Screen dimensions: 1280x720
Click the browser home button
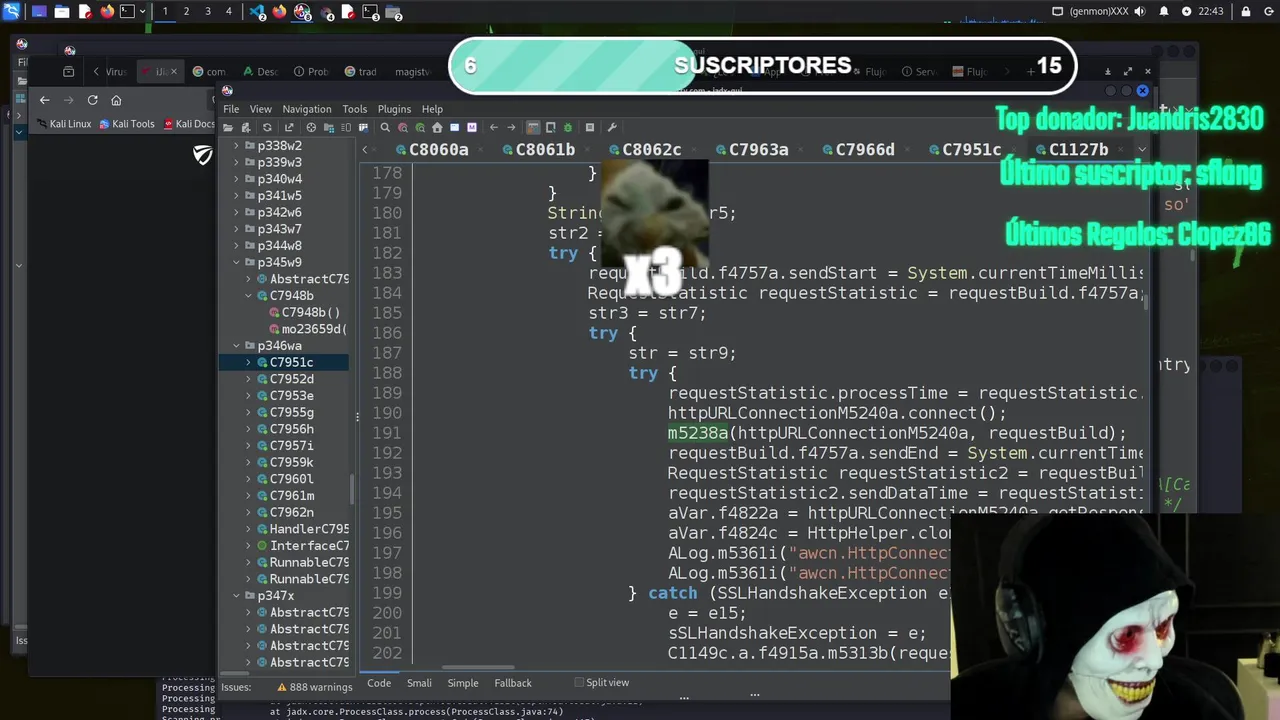[x=116, y=100]
